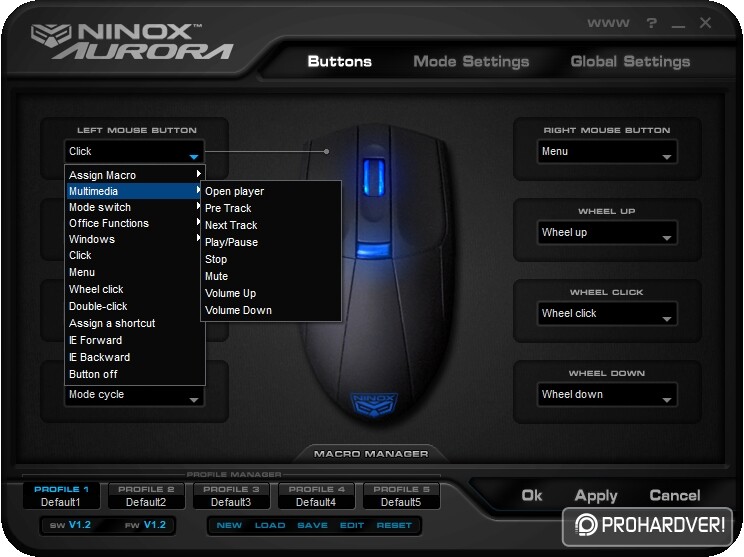
Task: Click NEW in profile manager
Action: (229, 526)
